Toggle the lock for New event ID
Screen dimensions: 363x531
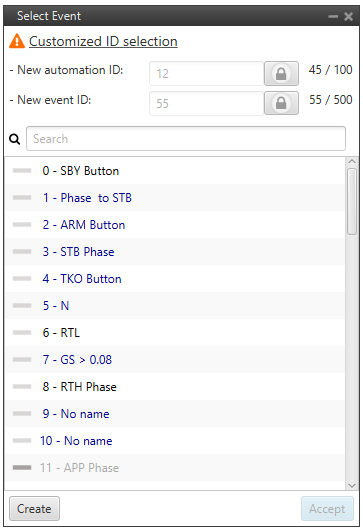pos(281,103)
